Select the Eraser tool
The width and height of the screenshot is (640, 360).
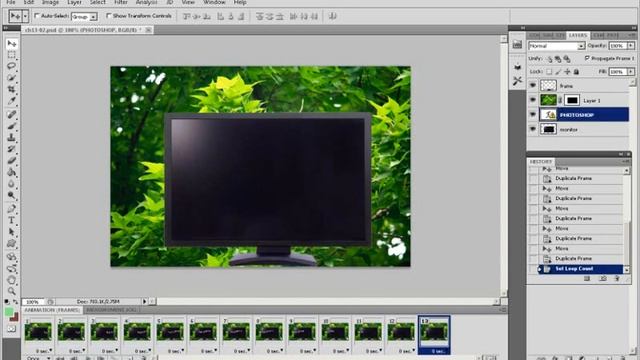coord(11,160)
